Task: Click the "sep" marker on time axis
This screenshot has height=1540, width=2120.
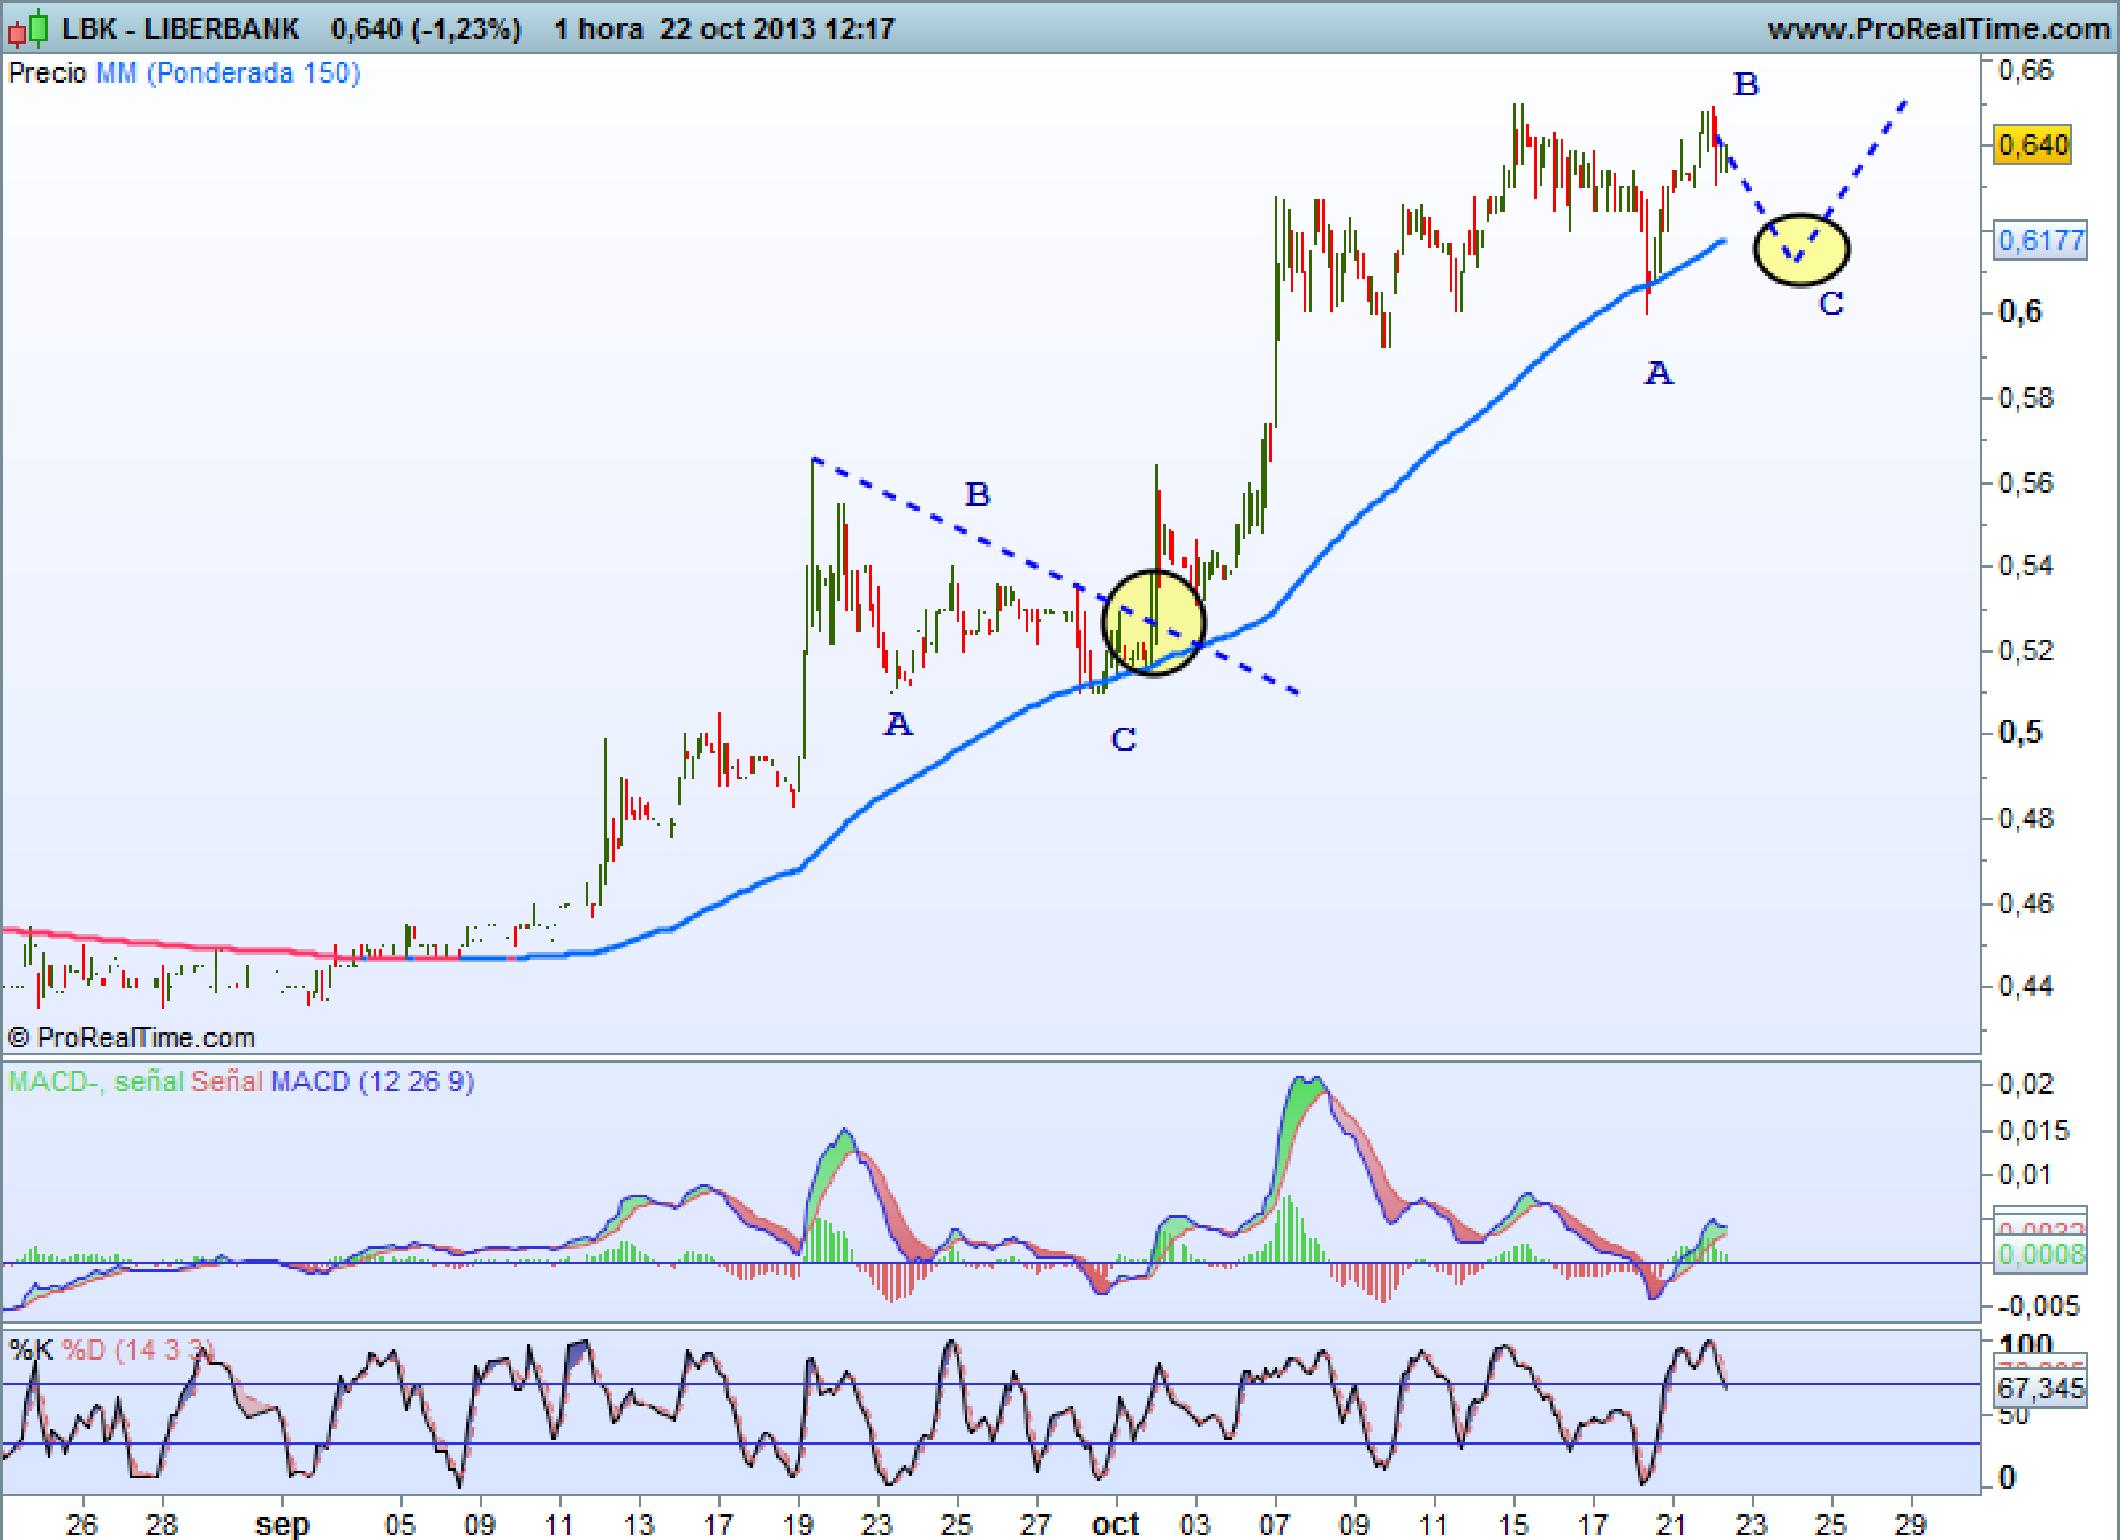Action: (282, 1523)
